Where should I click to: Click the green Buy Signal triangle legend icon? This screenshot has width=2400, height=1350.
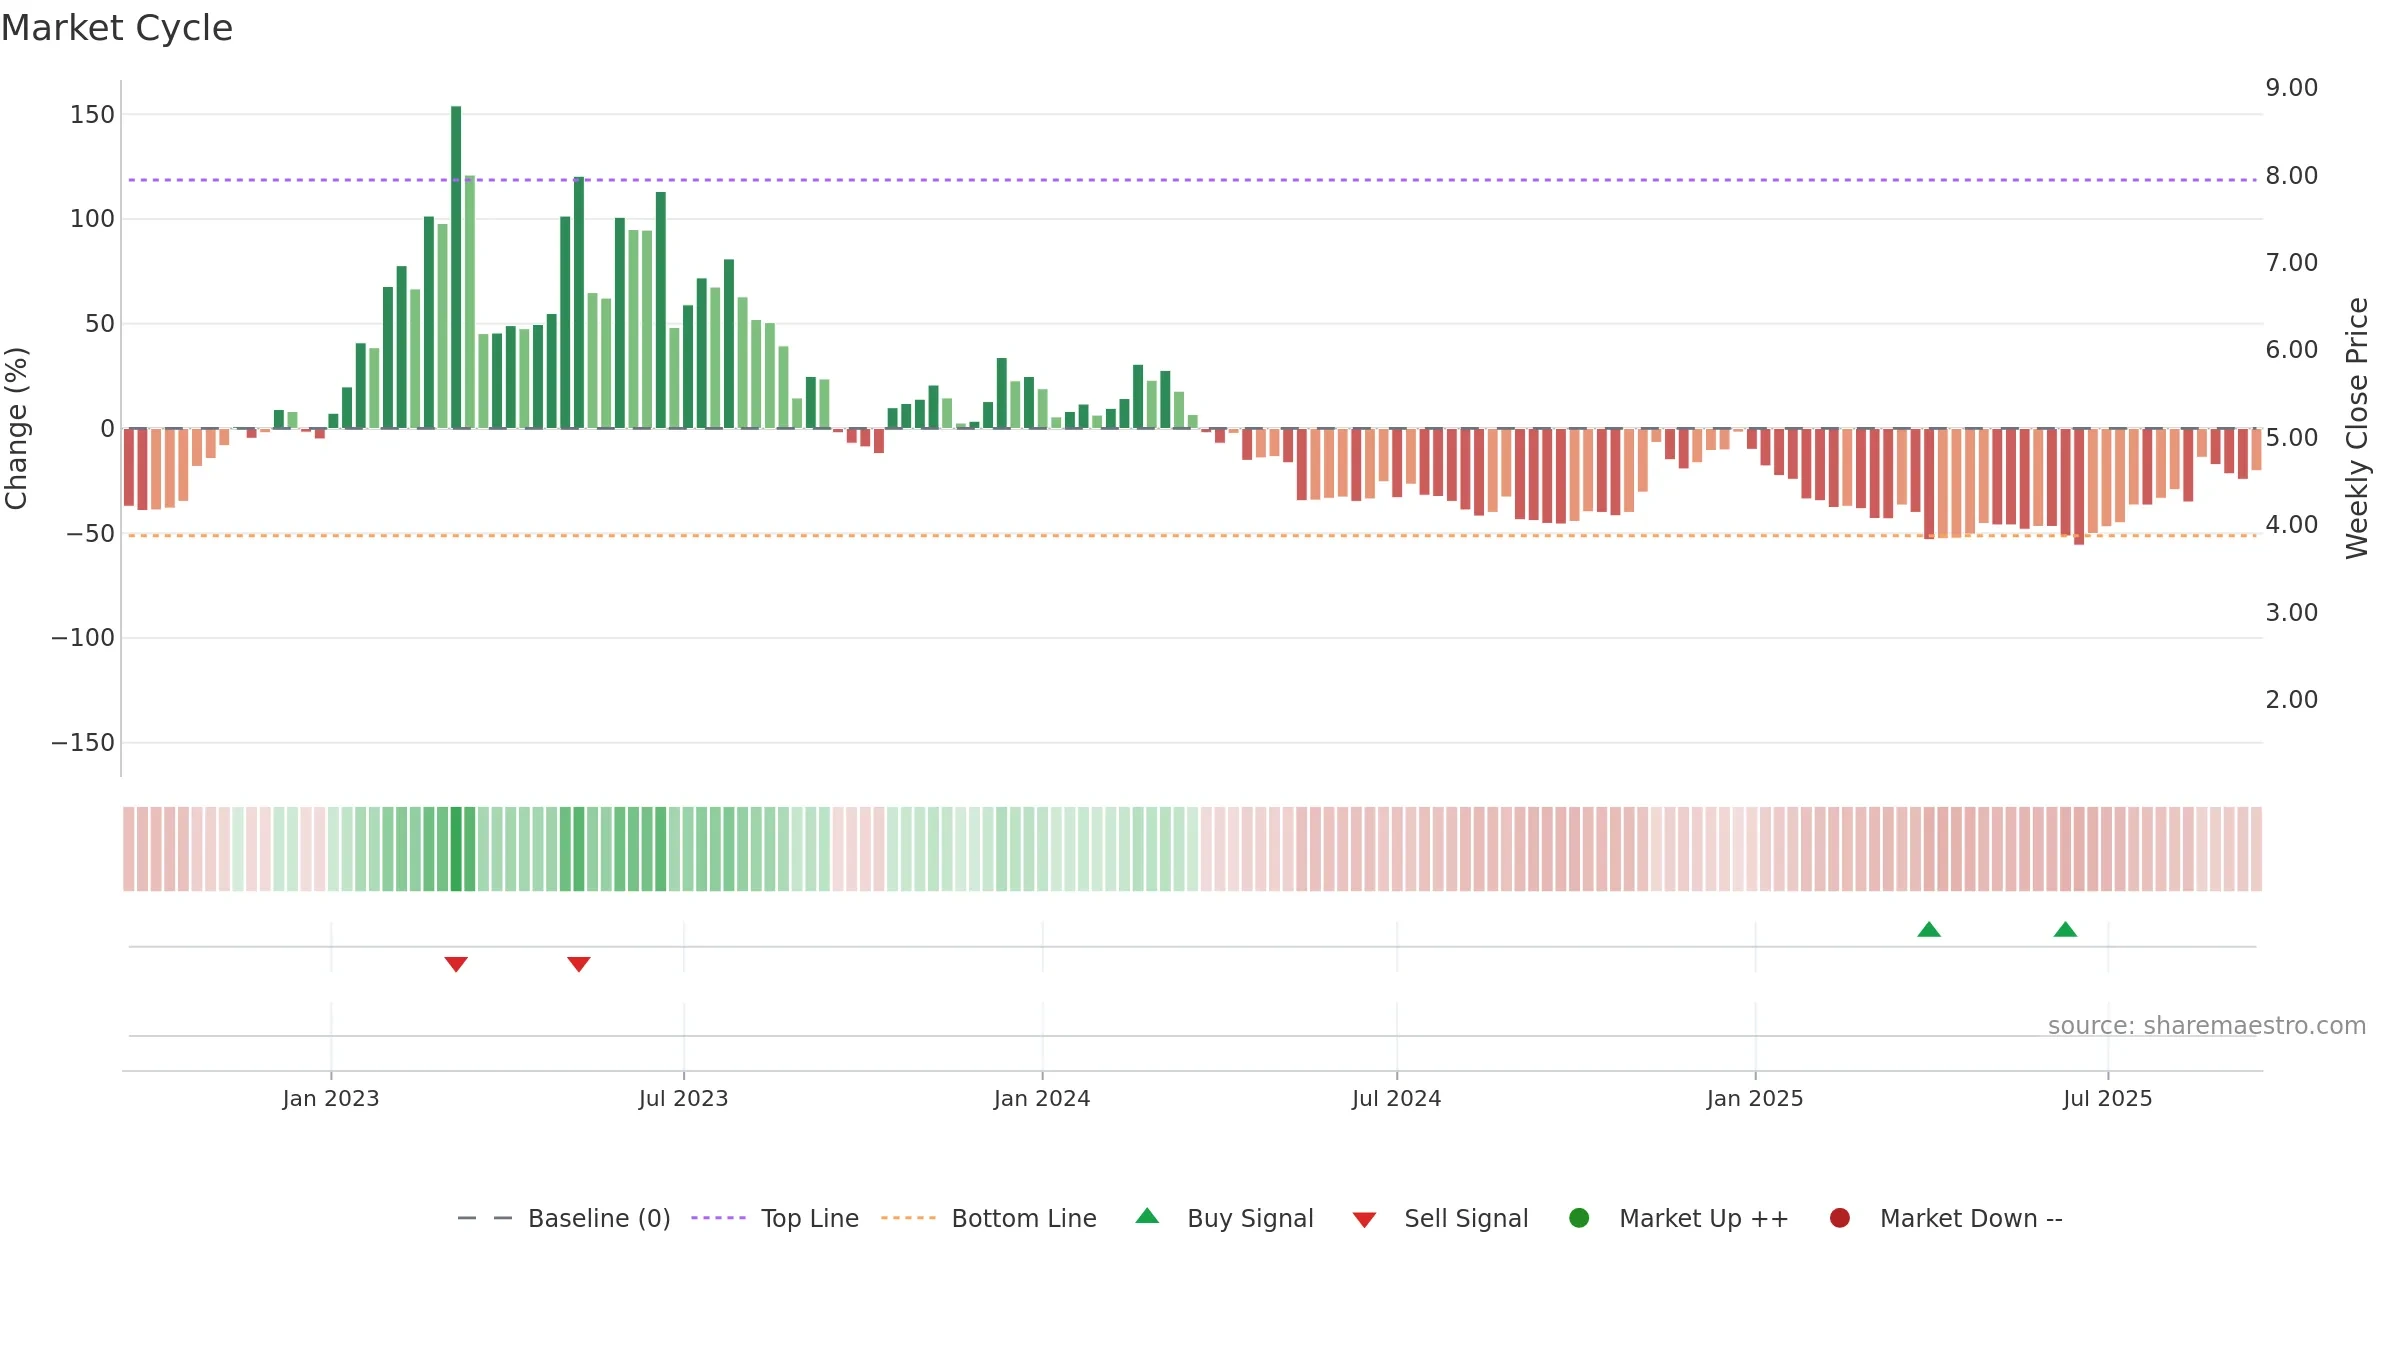tap(1148, 1216)
